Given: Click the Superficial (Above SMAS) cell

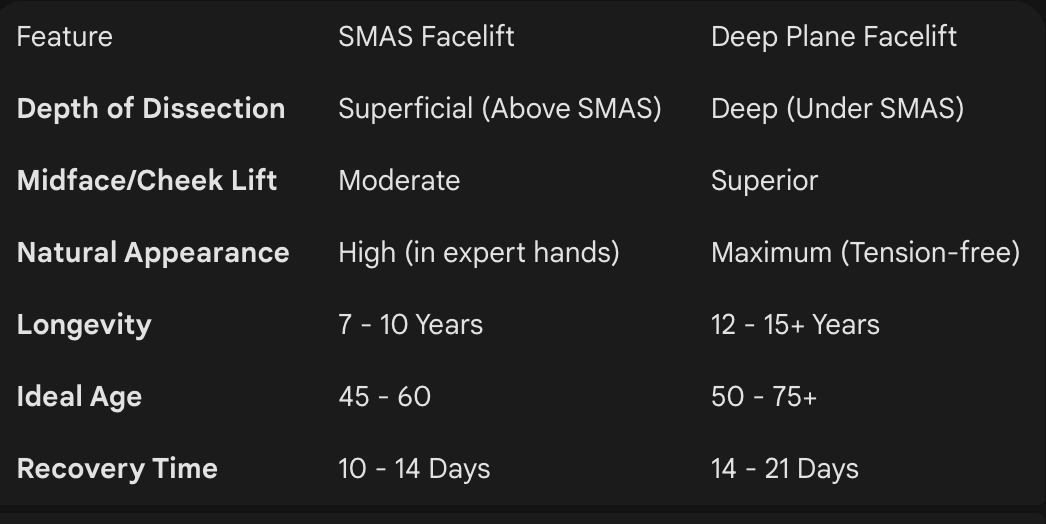Looking at the screenshot, I should tap(499, 109).
